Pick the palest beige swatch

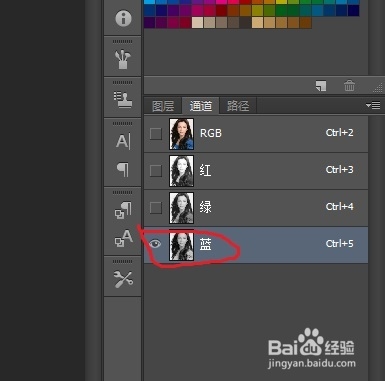(x=198, y=23)
